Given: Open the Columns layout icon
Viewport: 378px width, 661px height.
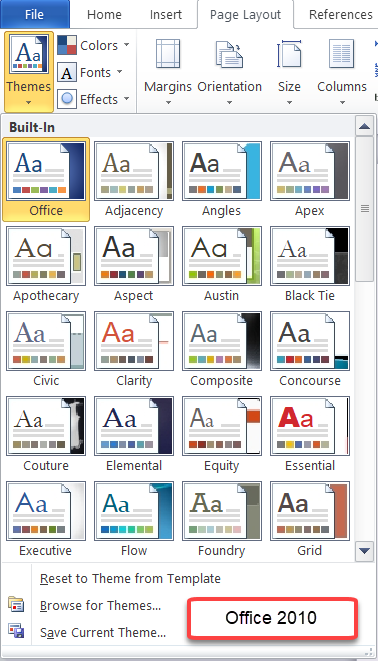Looking at the screenshot, I should (342, 54).
